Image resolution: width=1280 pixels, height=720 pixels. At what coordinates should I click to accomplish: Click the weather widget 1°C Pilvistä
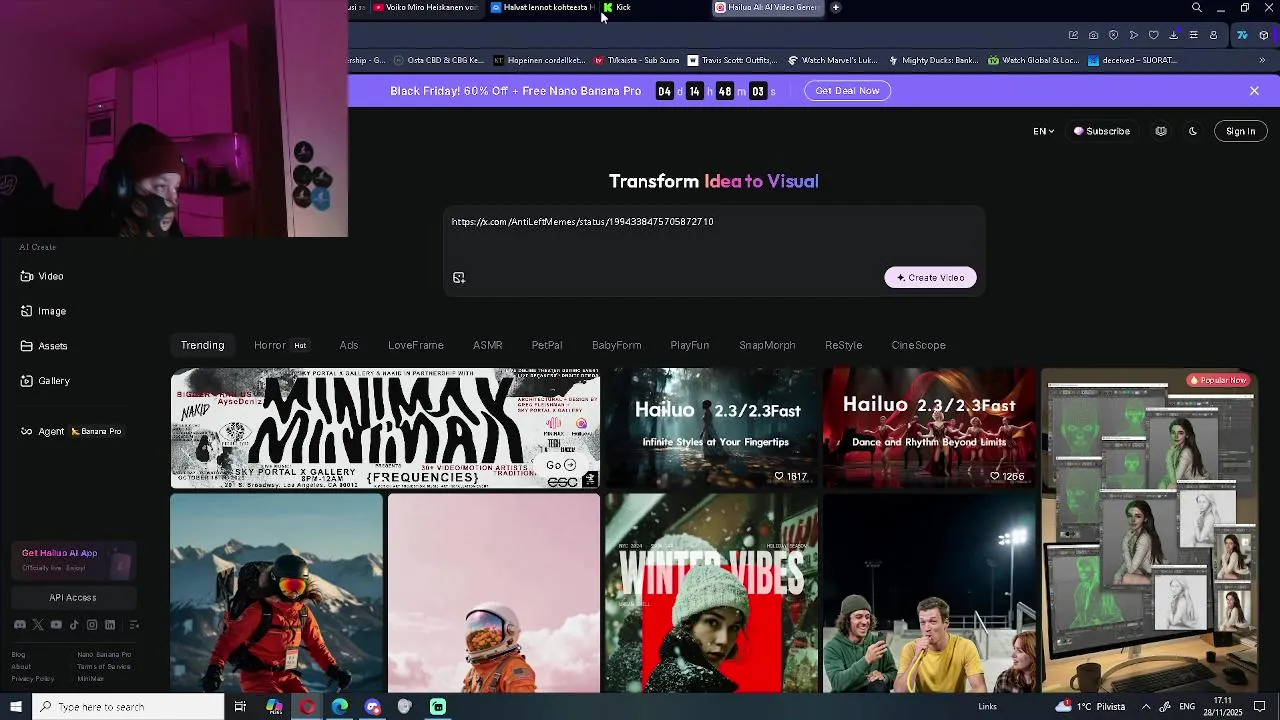(1090, 707)
